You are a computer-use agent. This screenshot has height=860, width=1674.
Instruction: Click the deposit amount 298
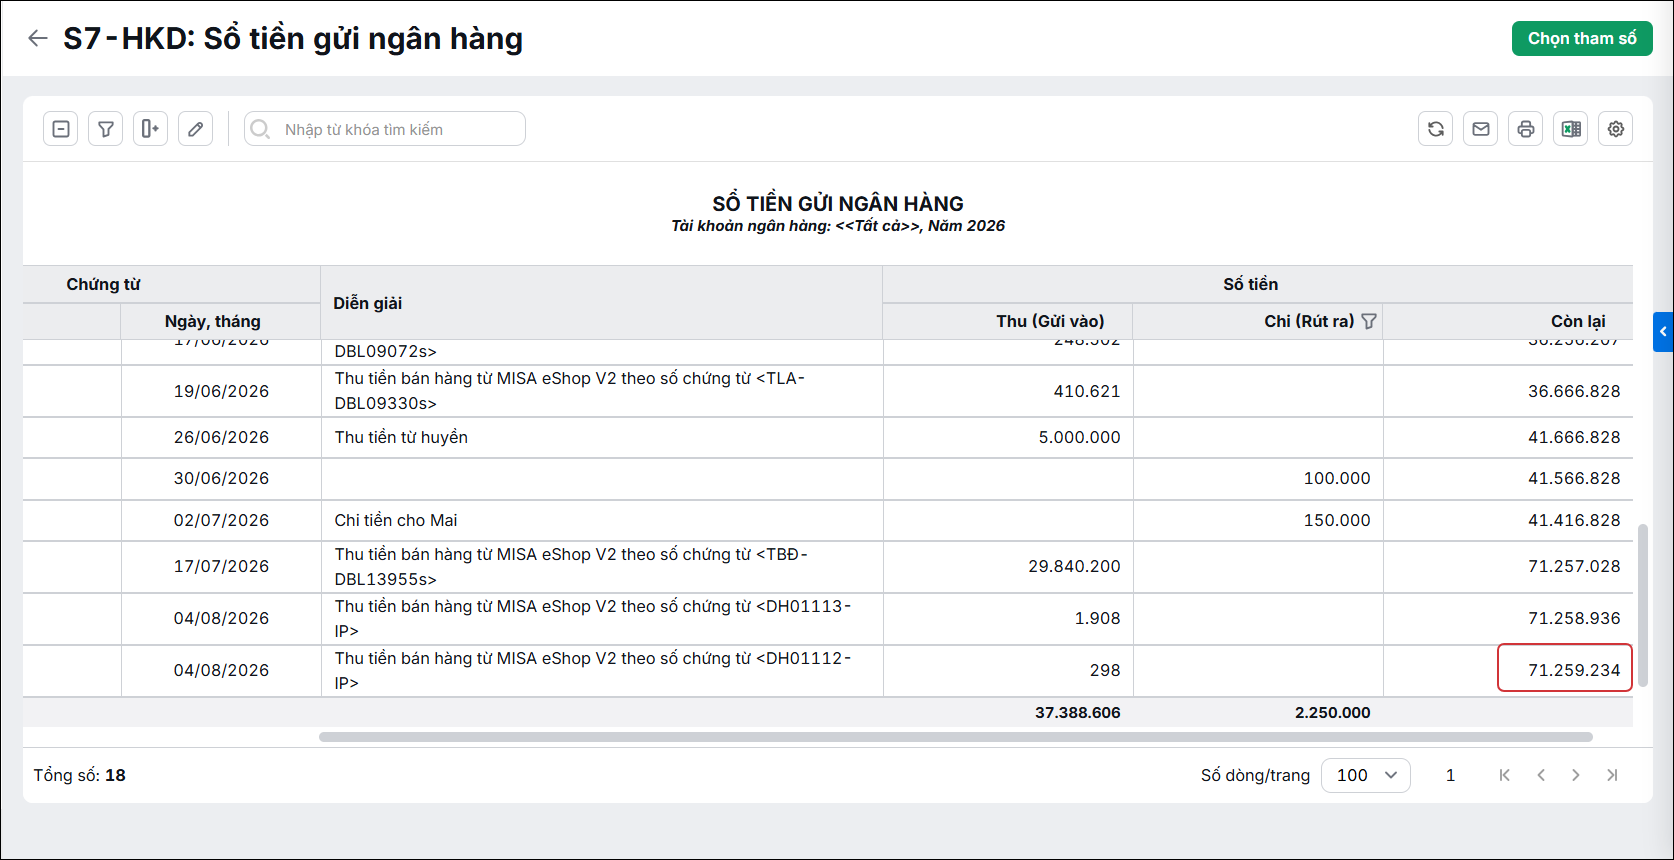click(1105, 670)
